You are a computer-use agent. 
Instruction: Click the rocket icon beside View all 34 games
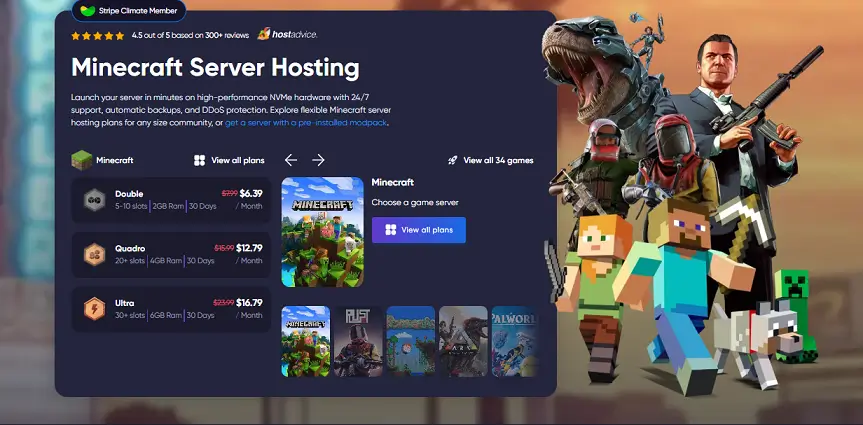tap(453, 160)
